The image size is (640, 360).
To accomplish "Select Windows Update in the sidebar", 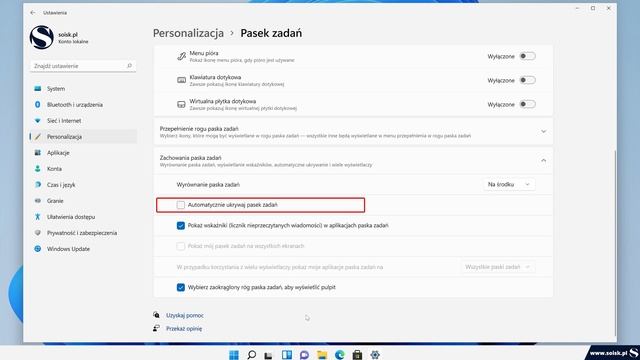I will point(83,249).
